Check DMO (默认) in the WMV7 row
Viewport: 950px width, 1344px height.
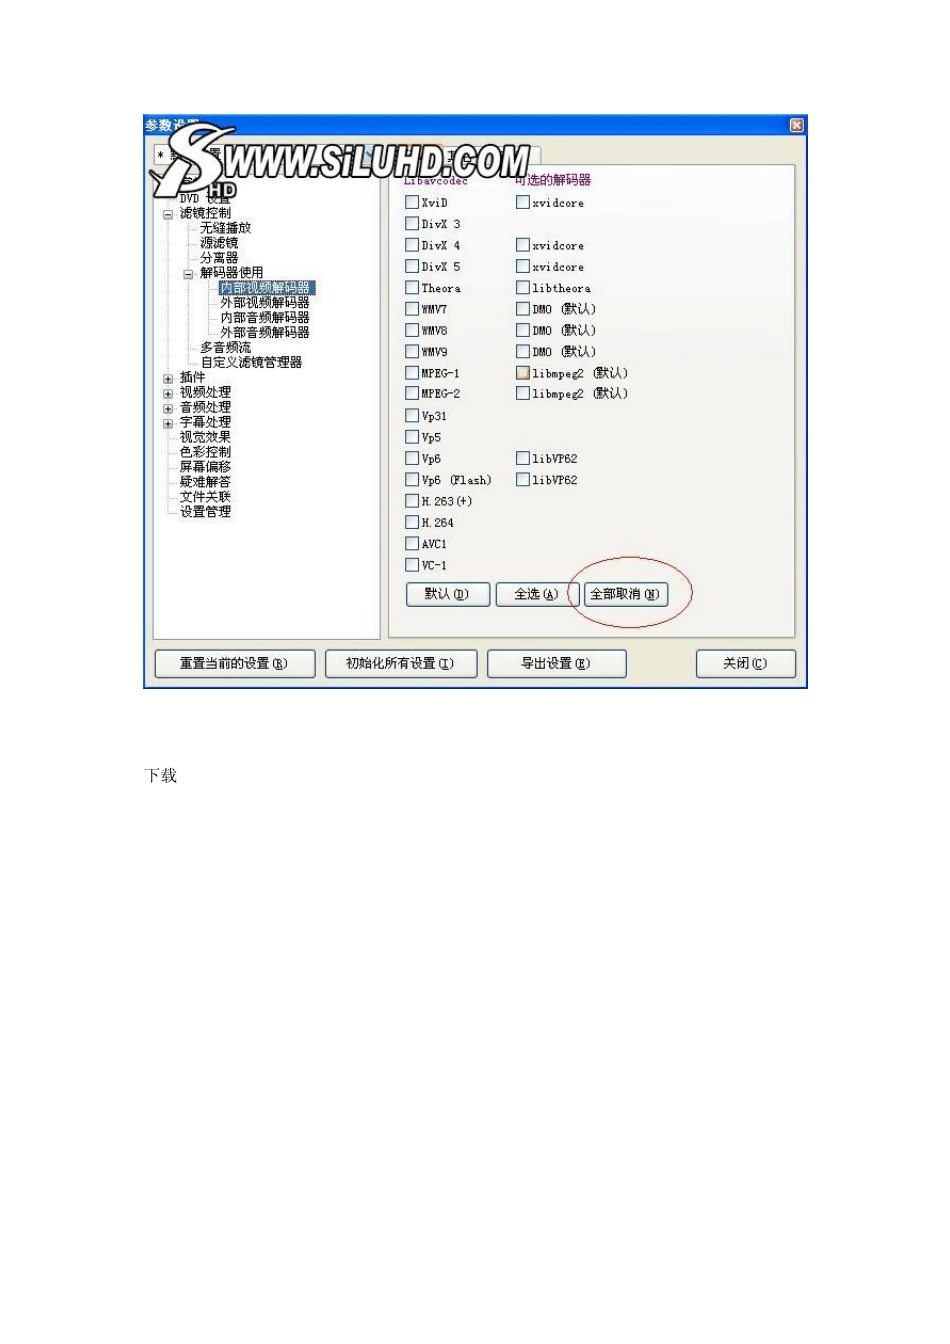pyautogui.click(x=523, y=309)
